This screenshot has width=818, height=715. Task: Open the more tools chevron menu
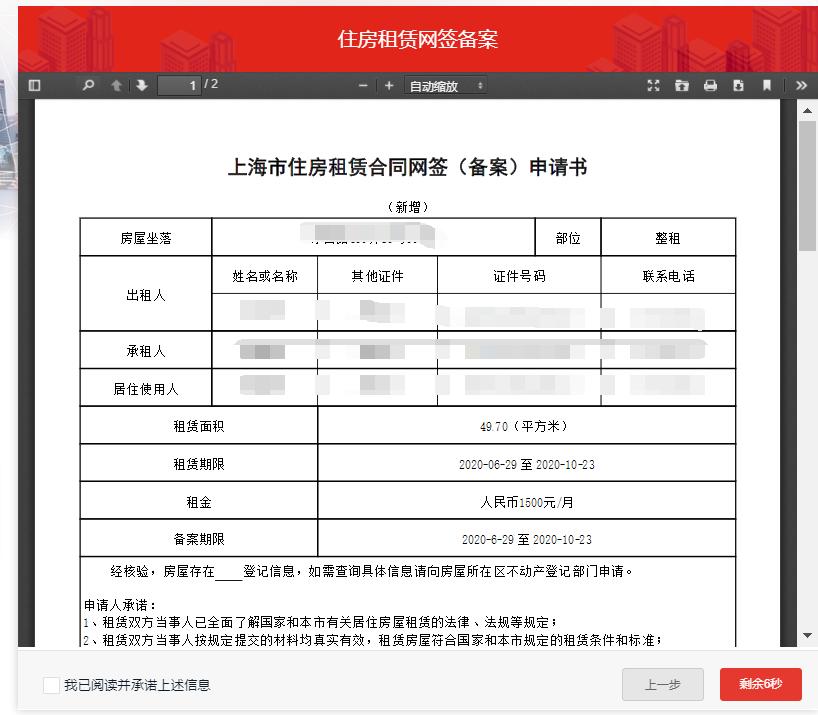click(x=801, y=86)
